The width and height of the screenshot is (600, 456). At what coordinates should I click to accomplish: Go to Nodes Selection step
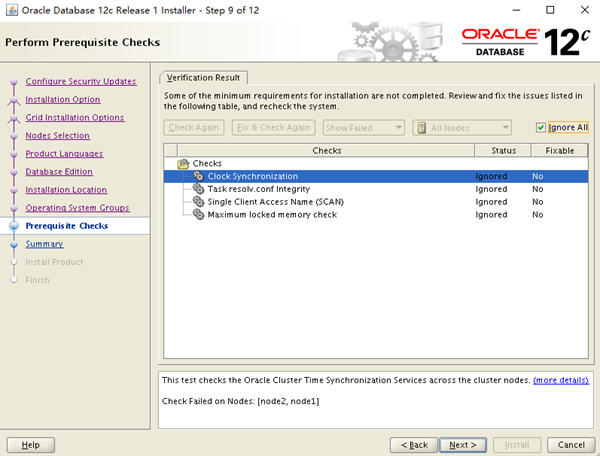point(57,135)
